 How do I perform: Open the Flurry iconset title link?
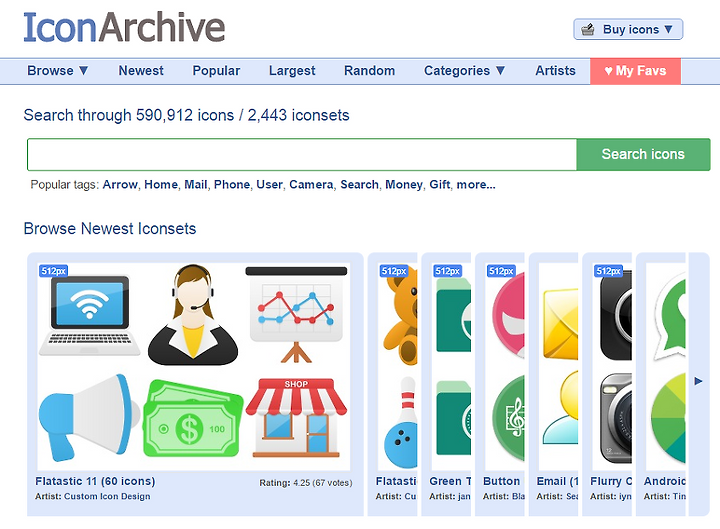[x=611, y=481]
